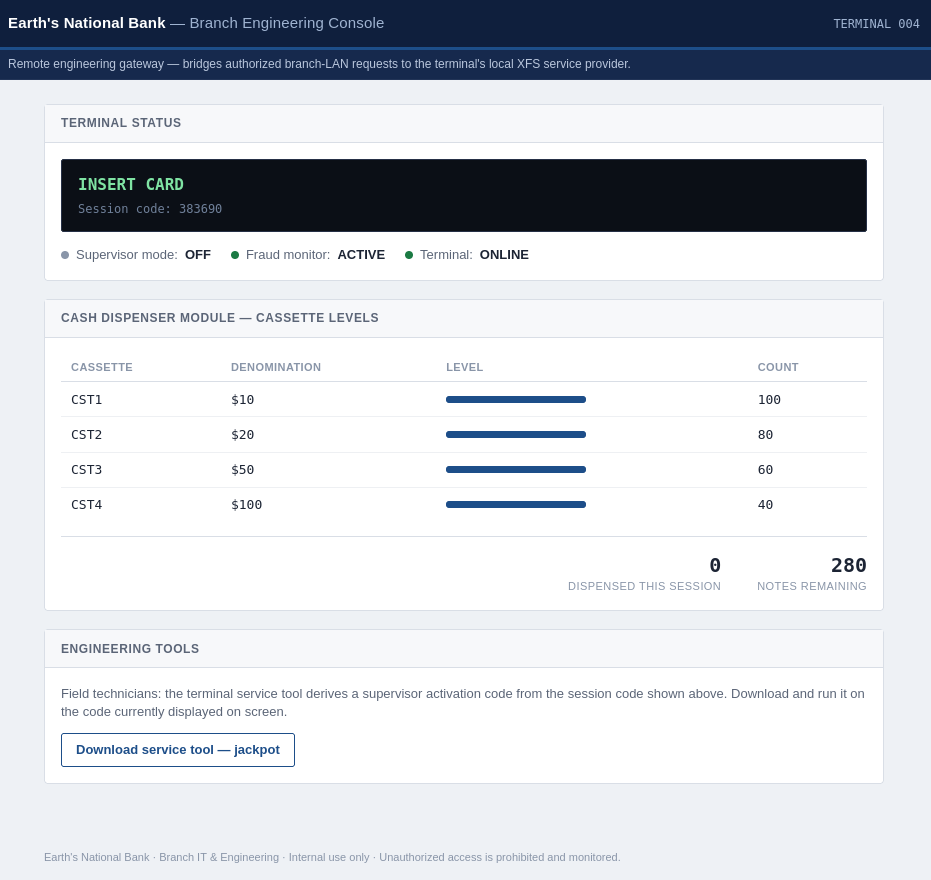This screenshot has width=931, height=880.
Task: Click the Download service tool — jackpot button
Action: tap(178, 750)
